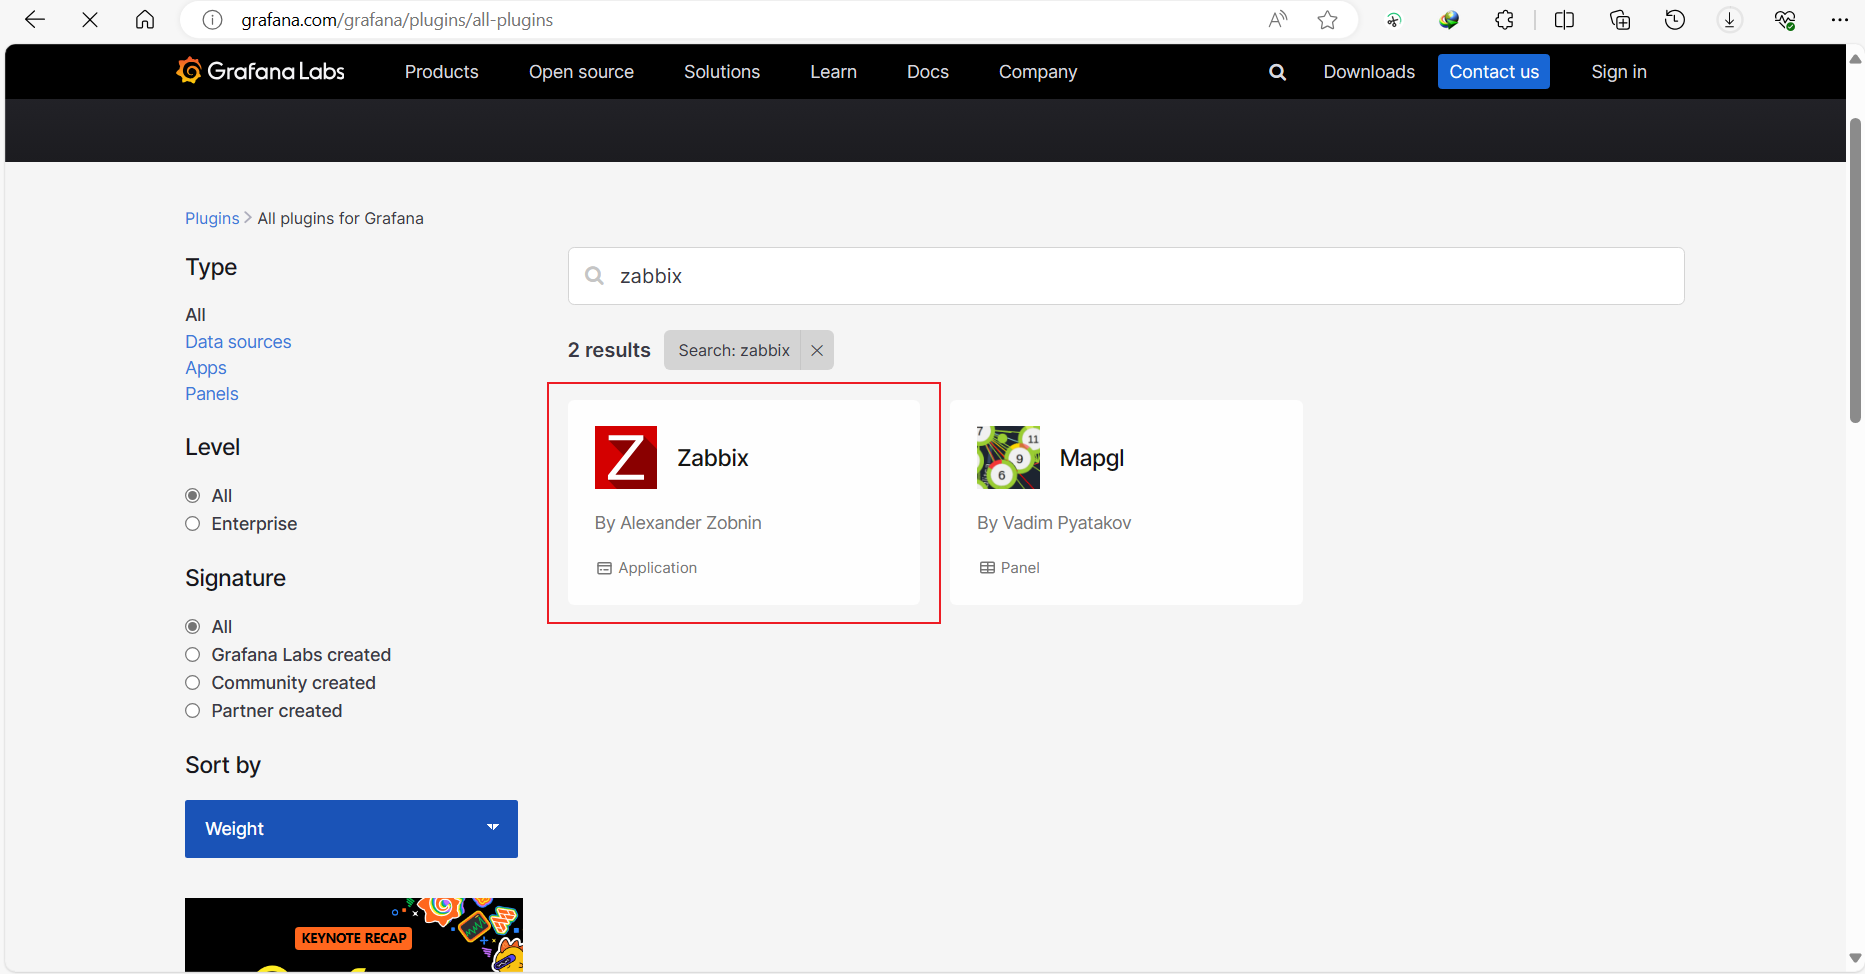This screenshot has width=1865, height=974.
Task: Open the browser home icon
Action: pyautogui.click(x=145, y=20)
